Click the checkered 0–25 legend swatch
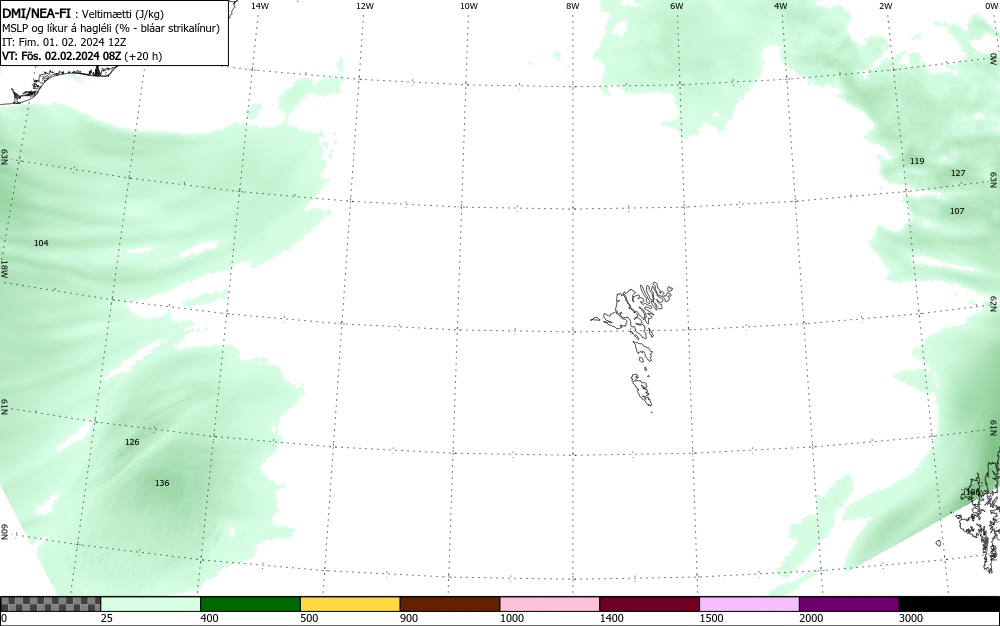The image size is (1000, 626). (50, 604)
